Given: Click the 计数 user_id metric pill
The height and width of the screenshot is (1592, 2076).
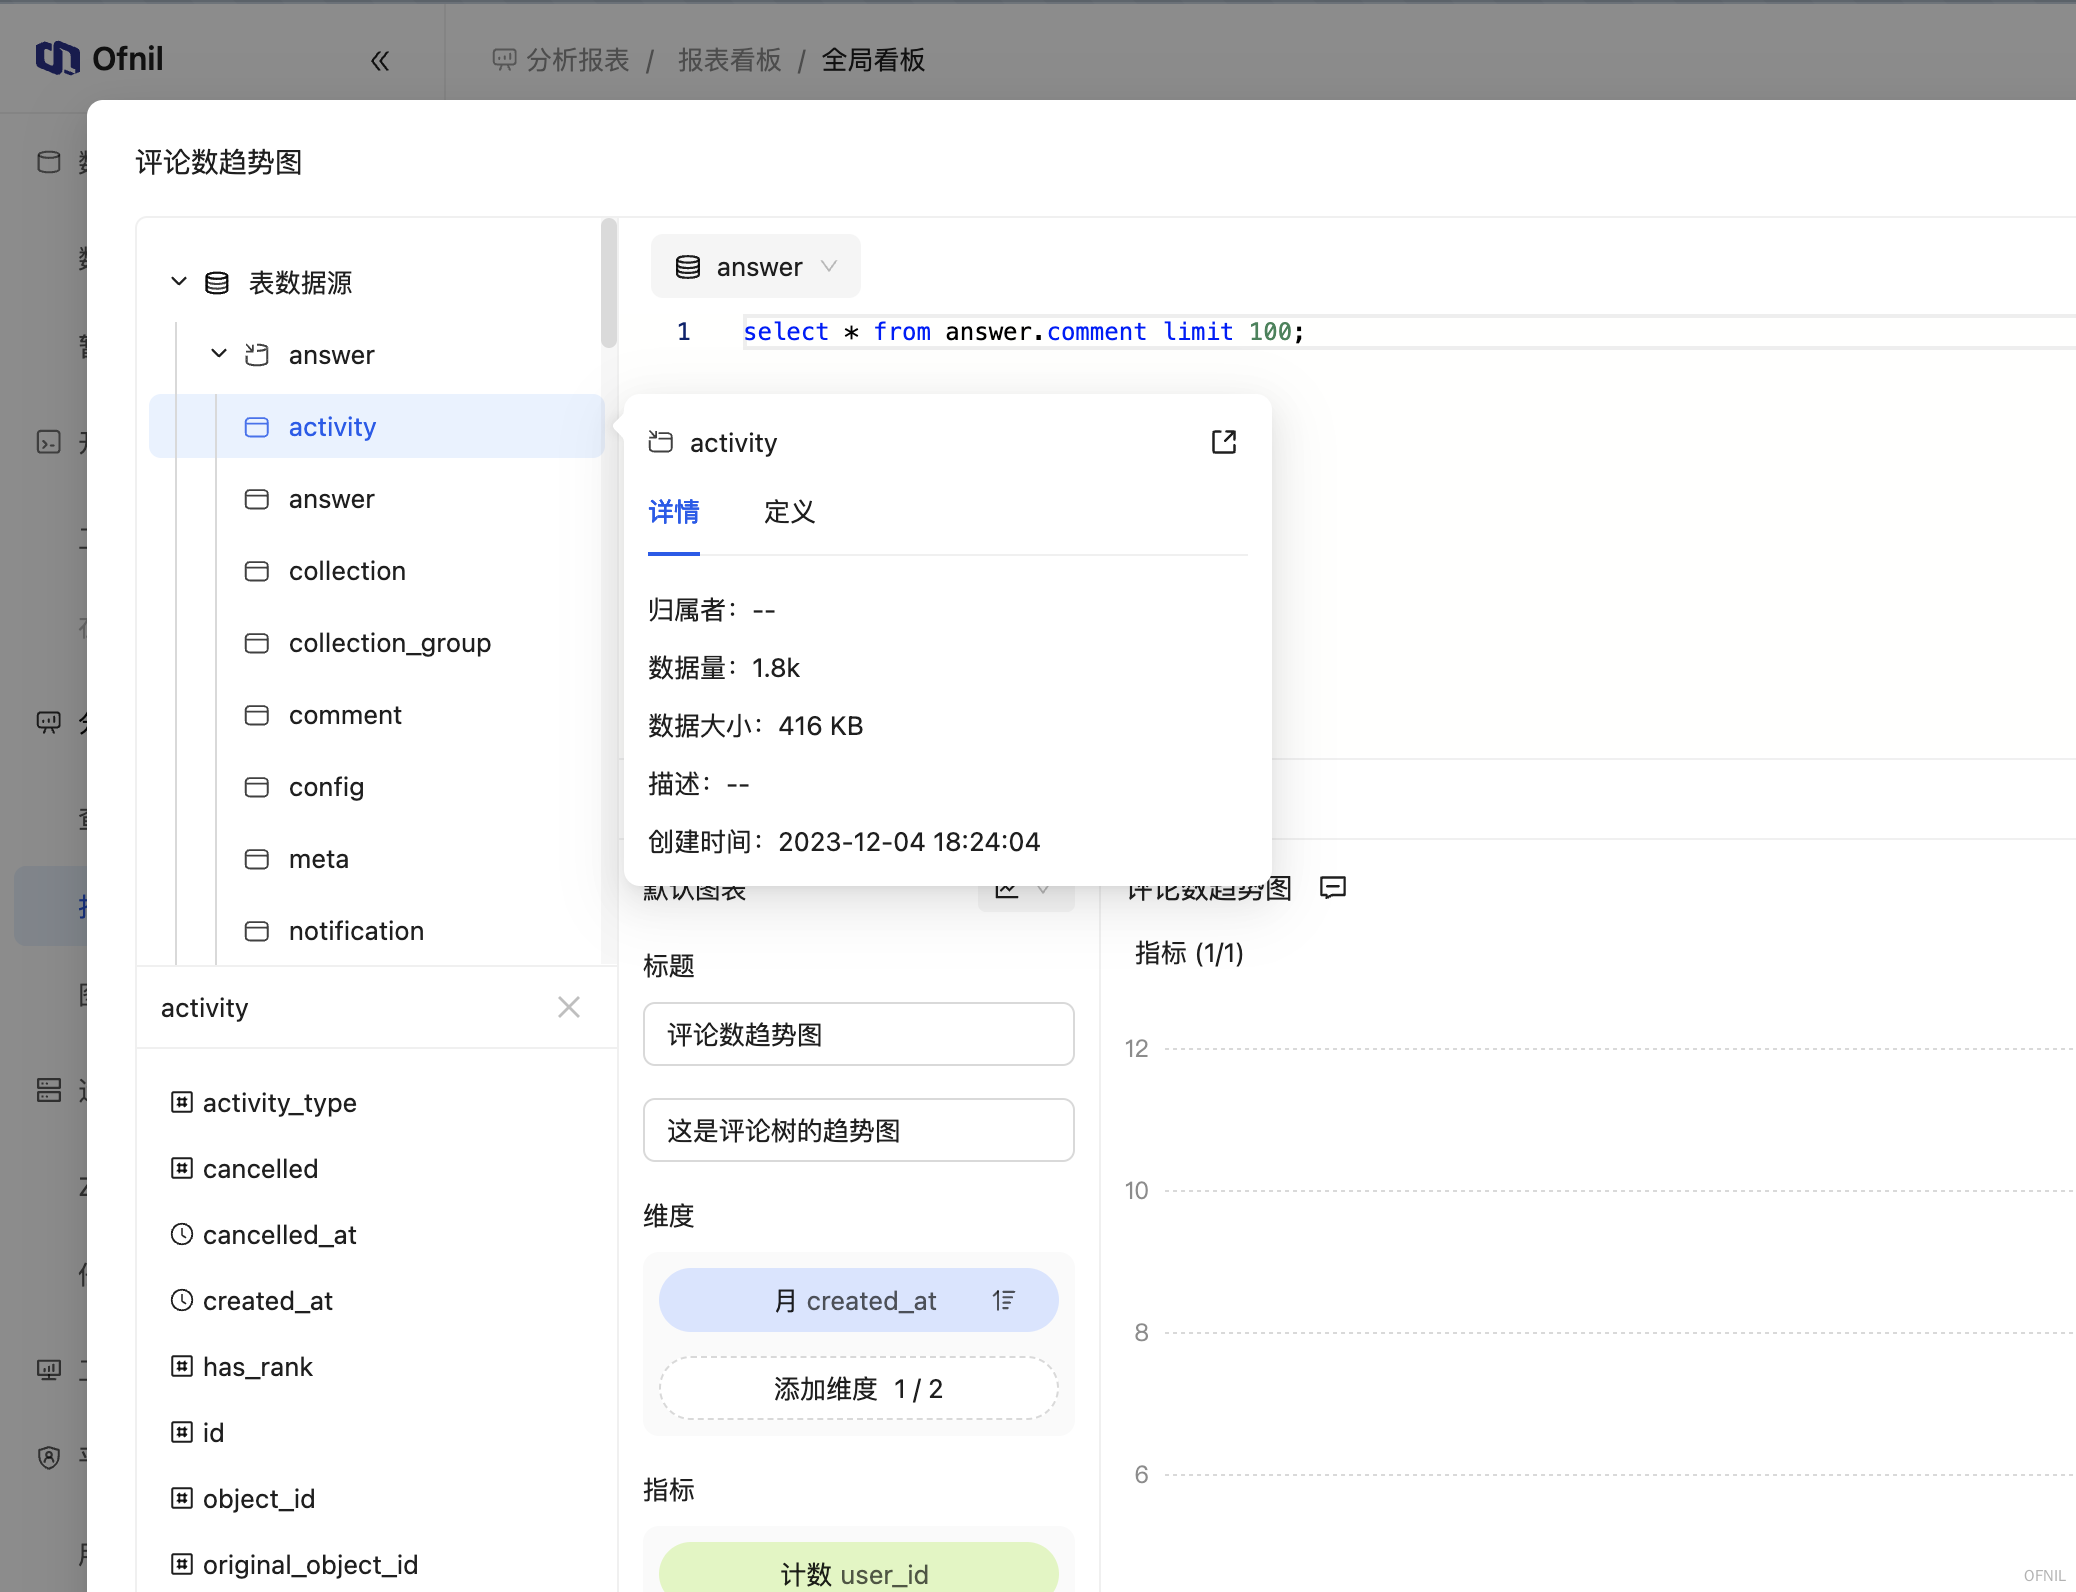Looking at the screenshot, I should coord(858,1568).
